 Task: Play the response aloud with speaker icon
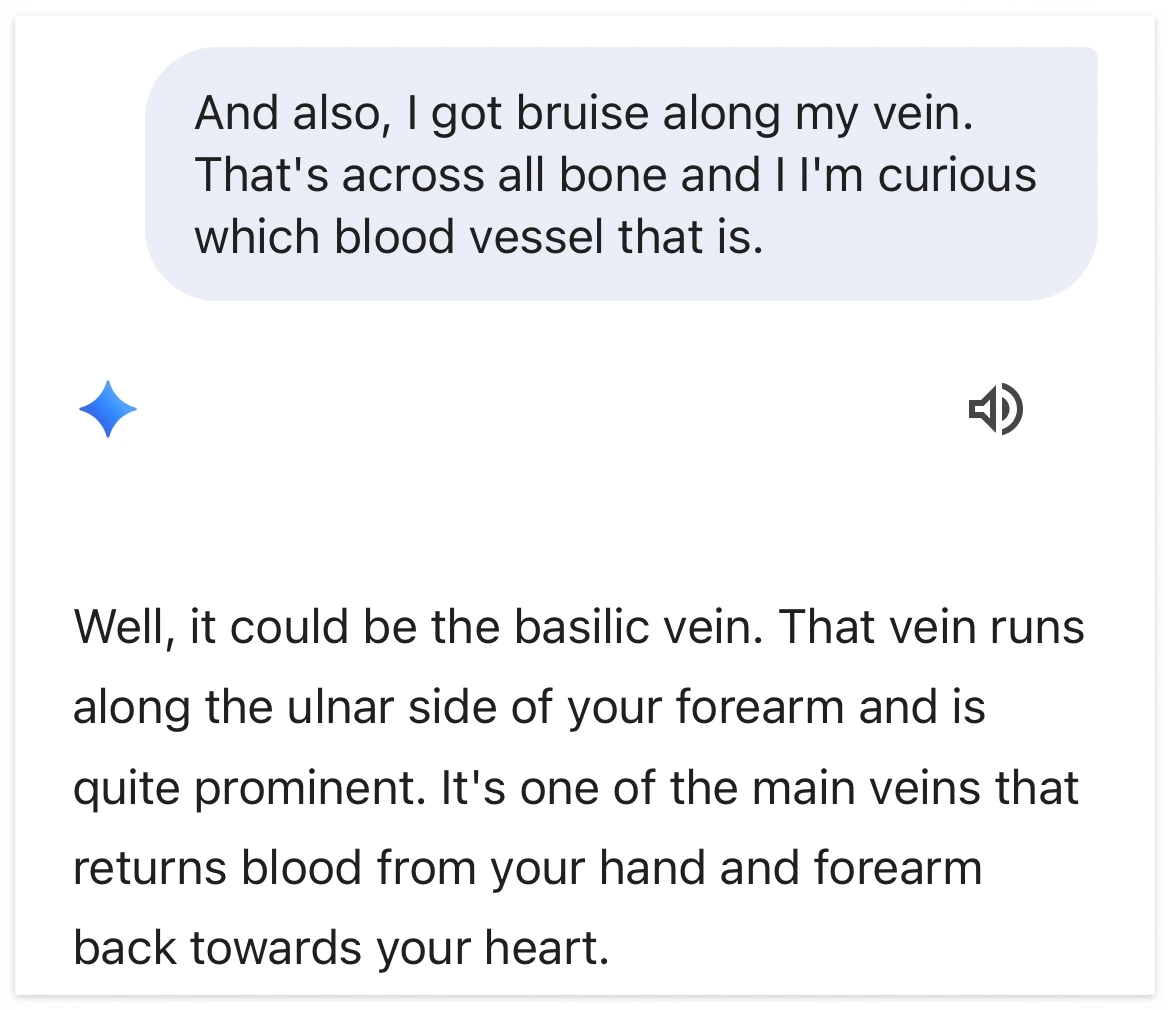coord(995,409)
